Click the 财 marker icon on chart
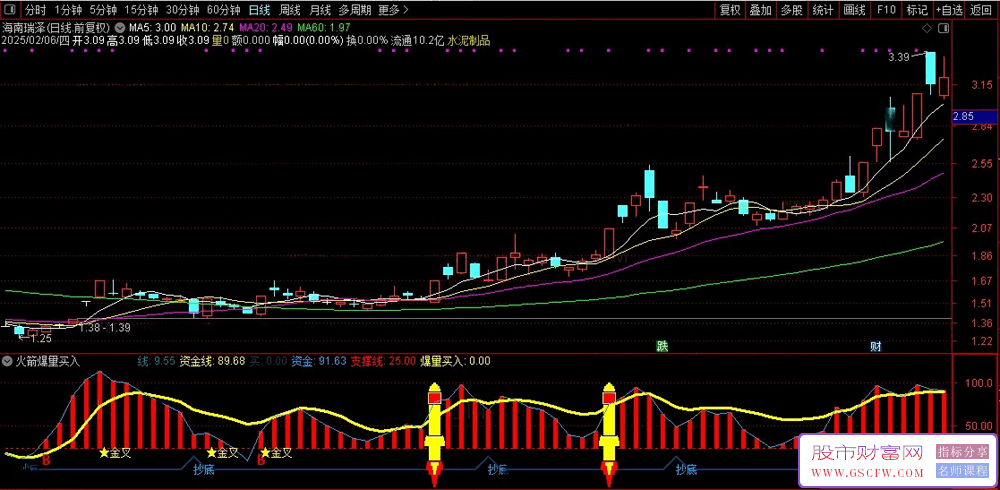1000x490 pixels. click(875, 346)
